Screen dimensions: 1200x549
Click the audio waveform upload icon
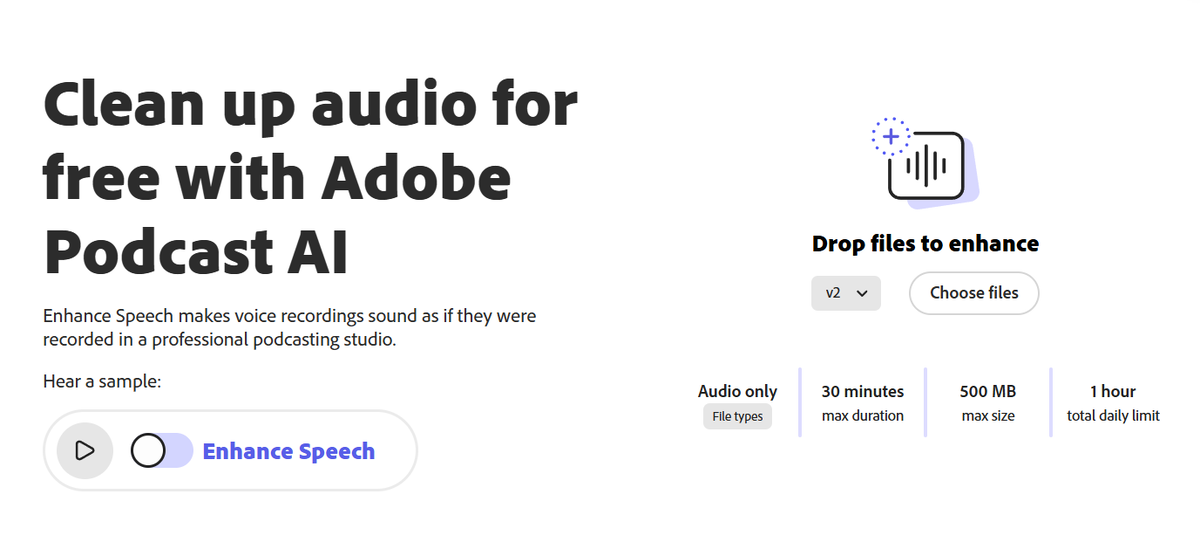pyautogui.click(x=925, y=162)
